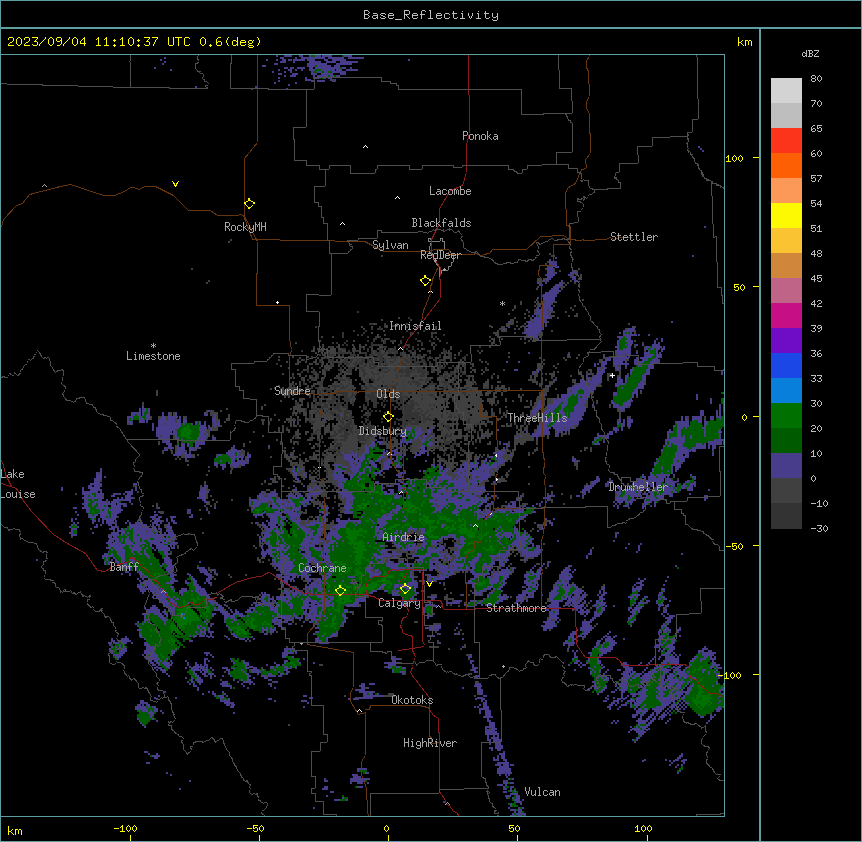This screenshot has width=862, height=842.
Task: Click the Innisfail city label
Action: coord(415,326)
